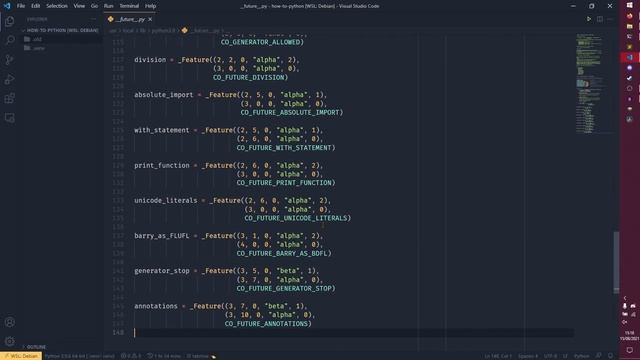Open the View menu

click(x=79, y=6)
